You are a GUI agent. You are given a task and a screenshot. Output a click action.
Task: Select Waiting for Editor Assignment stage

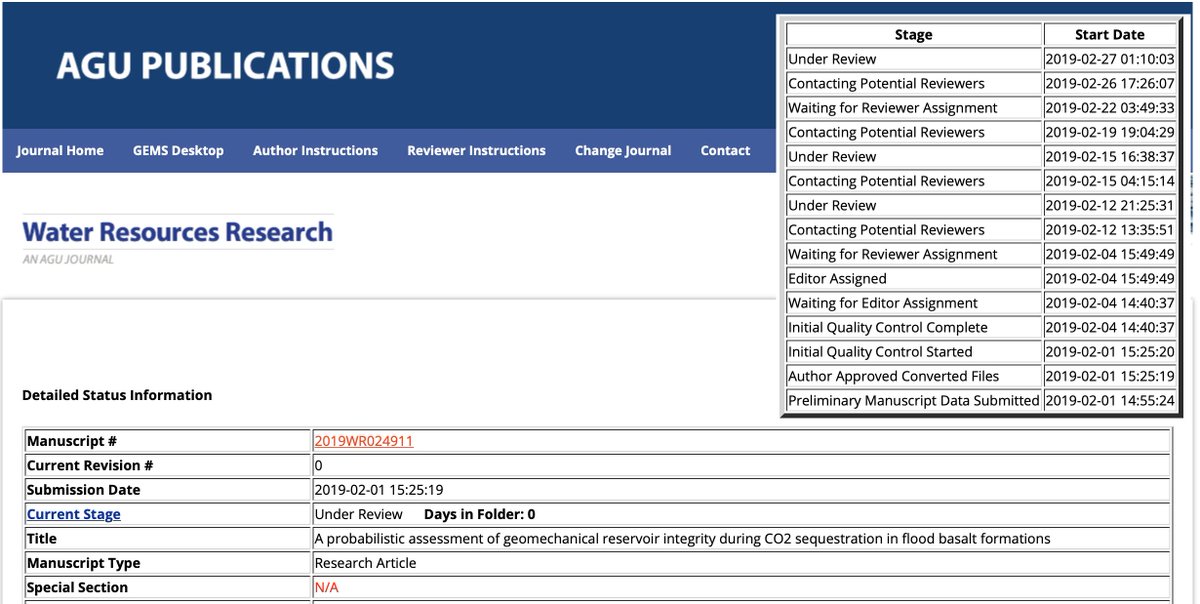[x=883, y=303]
